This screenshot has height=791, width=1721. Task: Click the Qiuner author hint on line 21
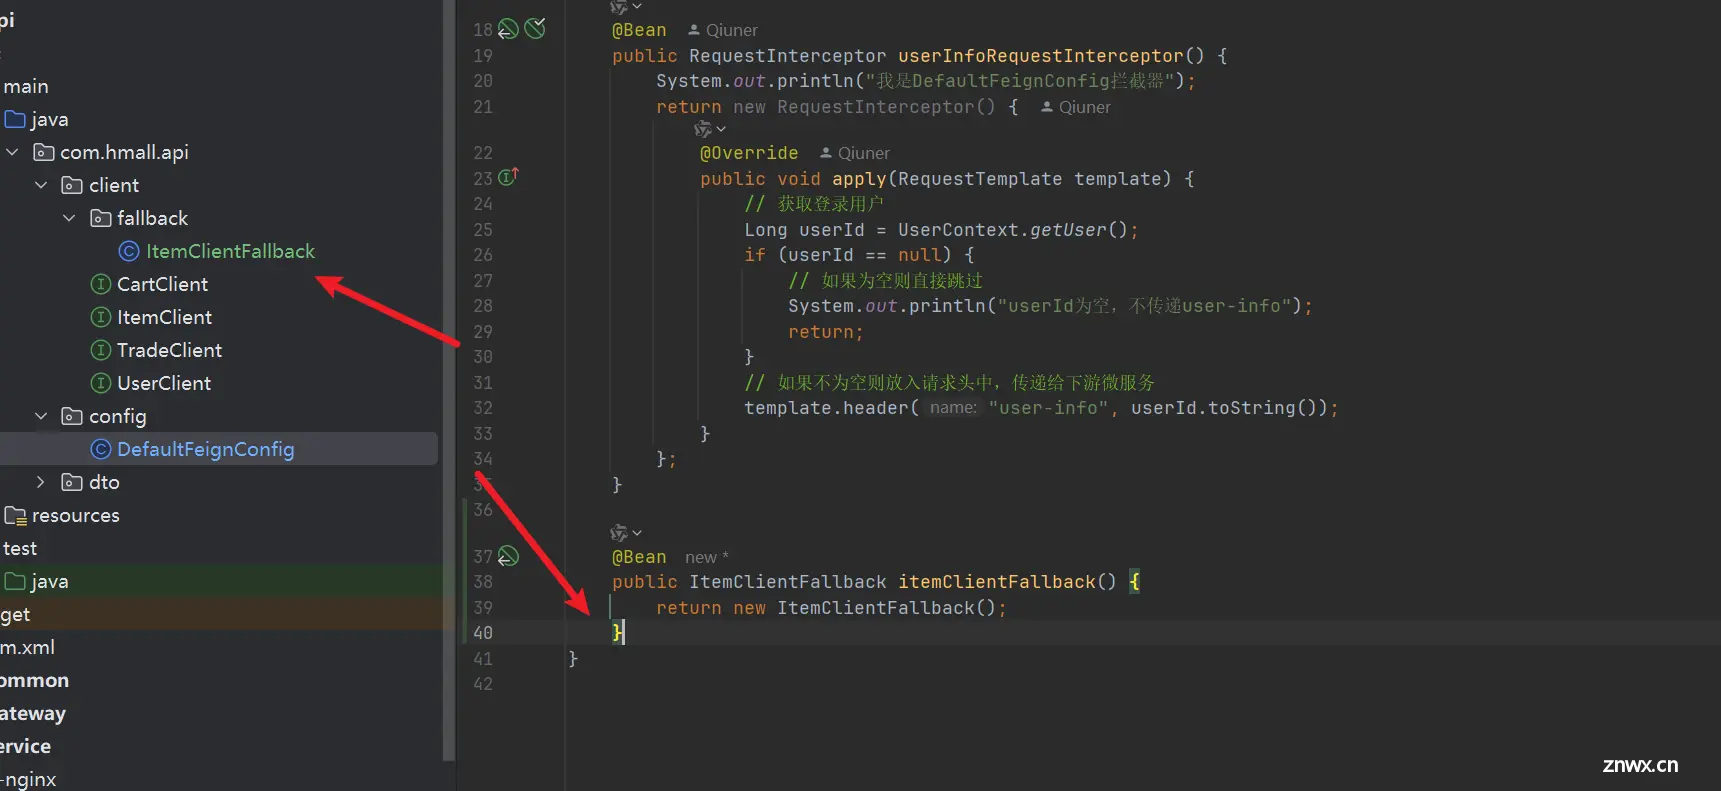[x=1085, y=107]
